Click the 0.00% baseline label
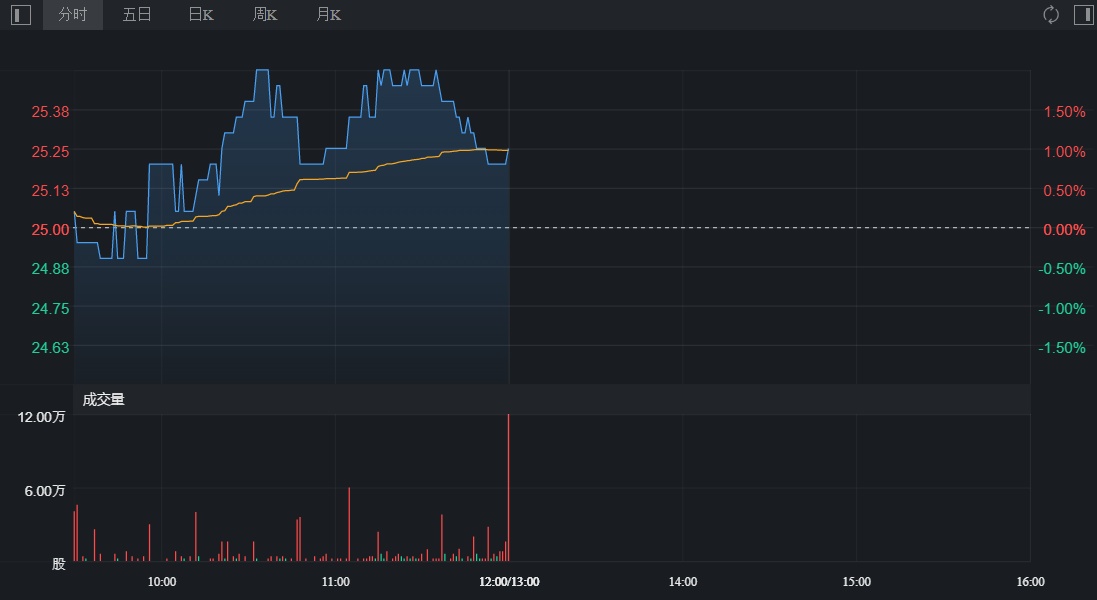The height and width of the screenshot is (600, 1097). (1064, 229)
